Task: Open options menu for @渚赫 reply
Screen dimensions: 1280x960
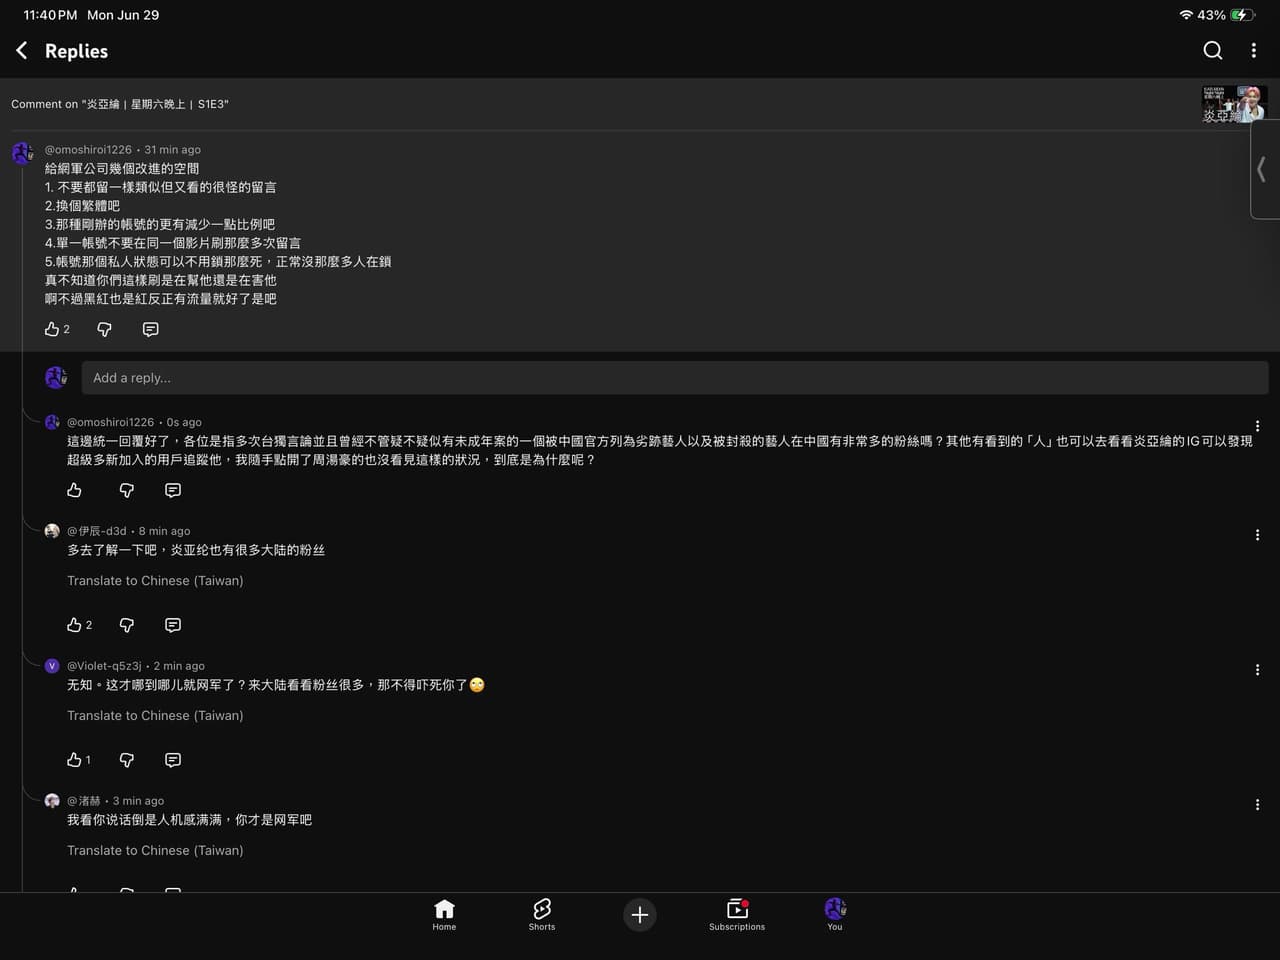Action: 1257,805
